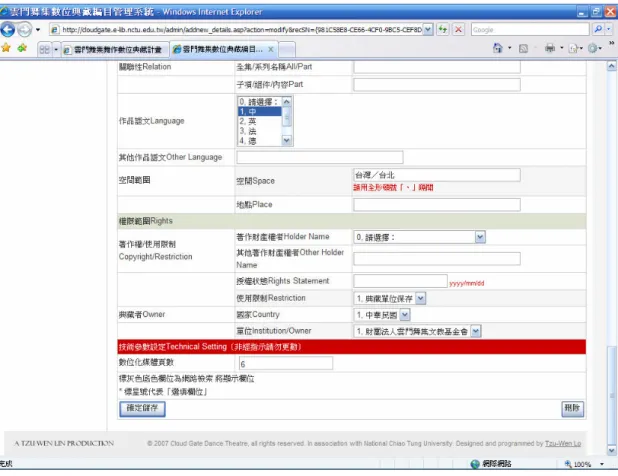The image size is (618, 476).
Task: Open the address bar history dropdown
Action: 428,30
